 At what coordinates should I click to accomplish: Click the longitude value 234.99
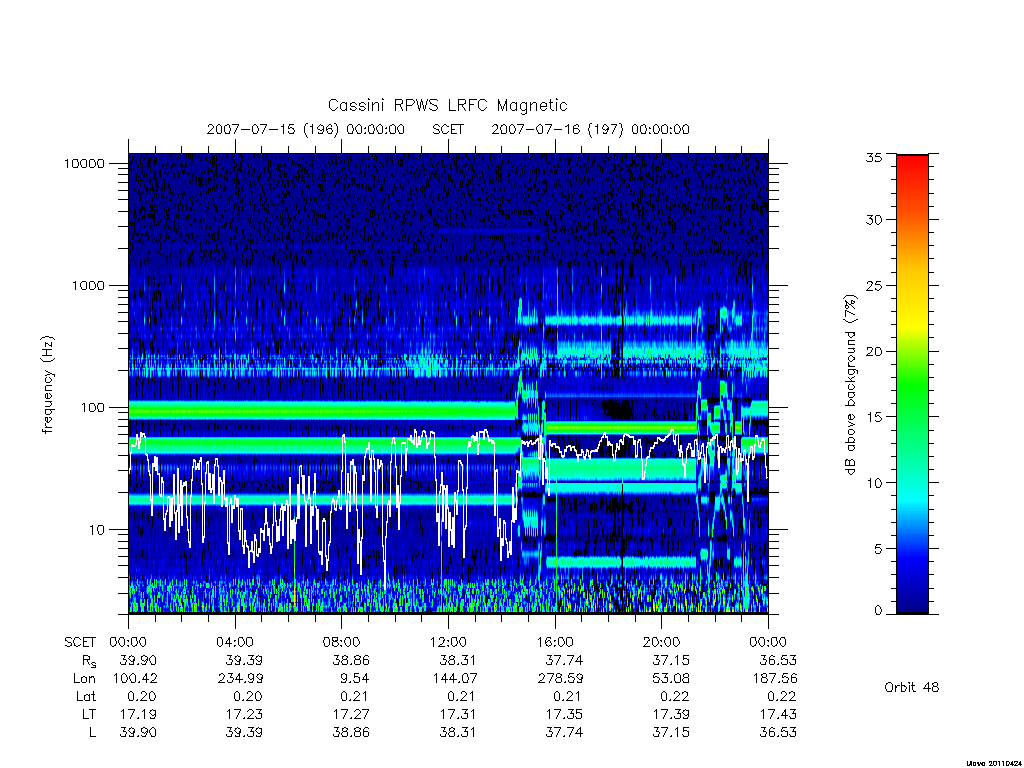click(x=240, y=679)
